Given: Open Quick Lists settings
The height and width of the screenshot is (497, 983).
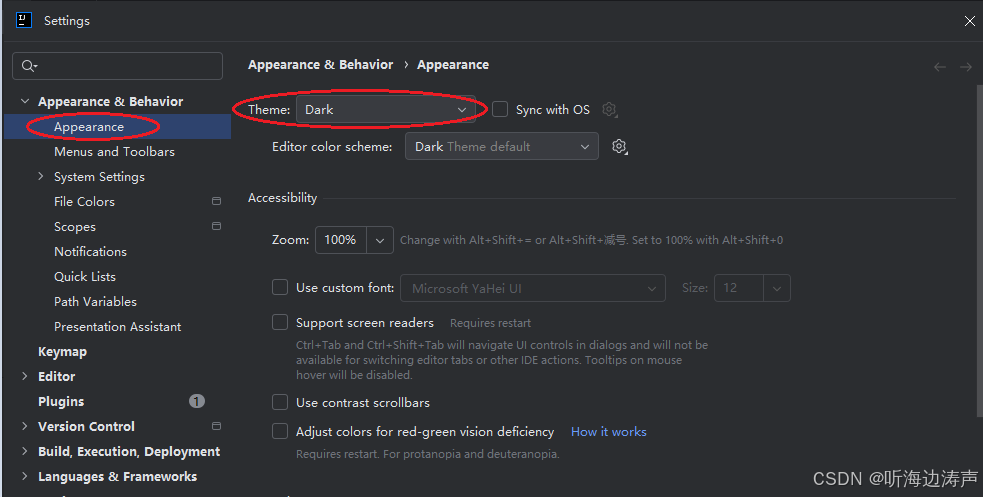Looking at the screenshot, I should pyautogui.click(x=85, y=276).
